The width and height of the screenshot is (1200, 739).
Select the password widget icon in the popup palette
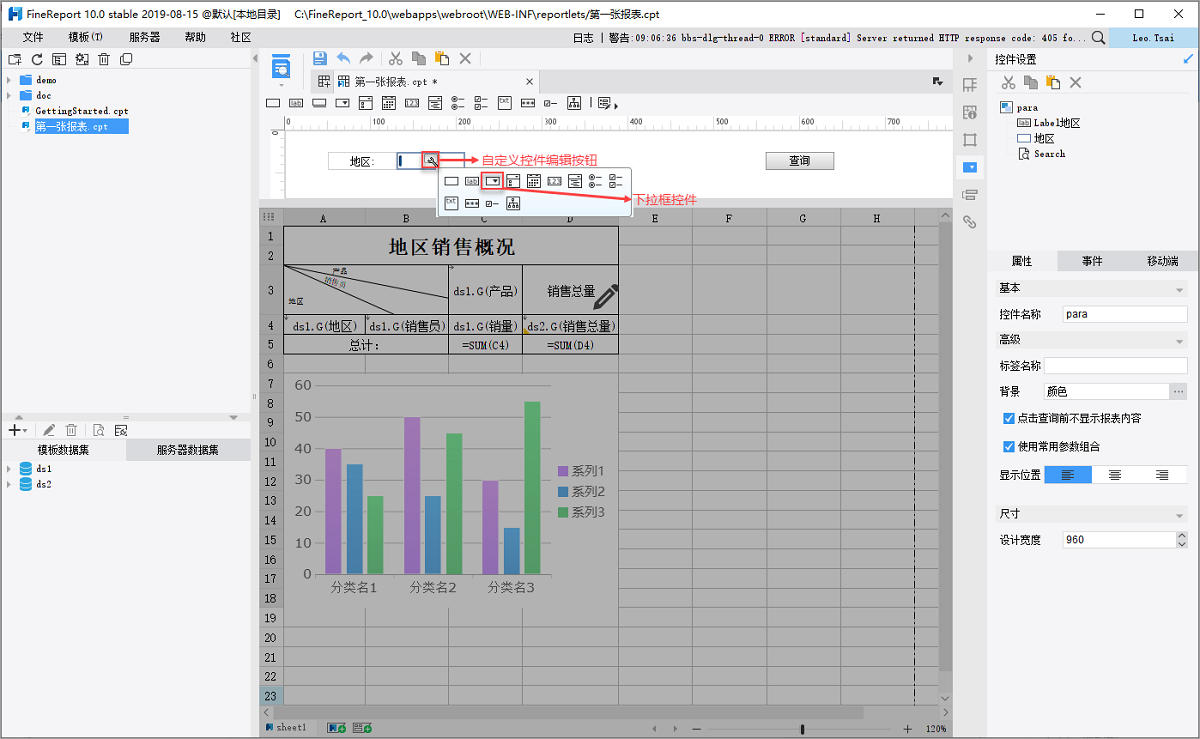coord(472,203)
